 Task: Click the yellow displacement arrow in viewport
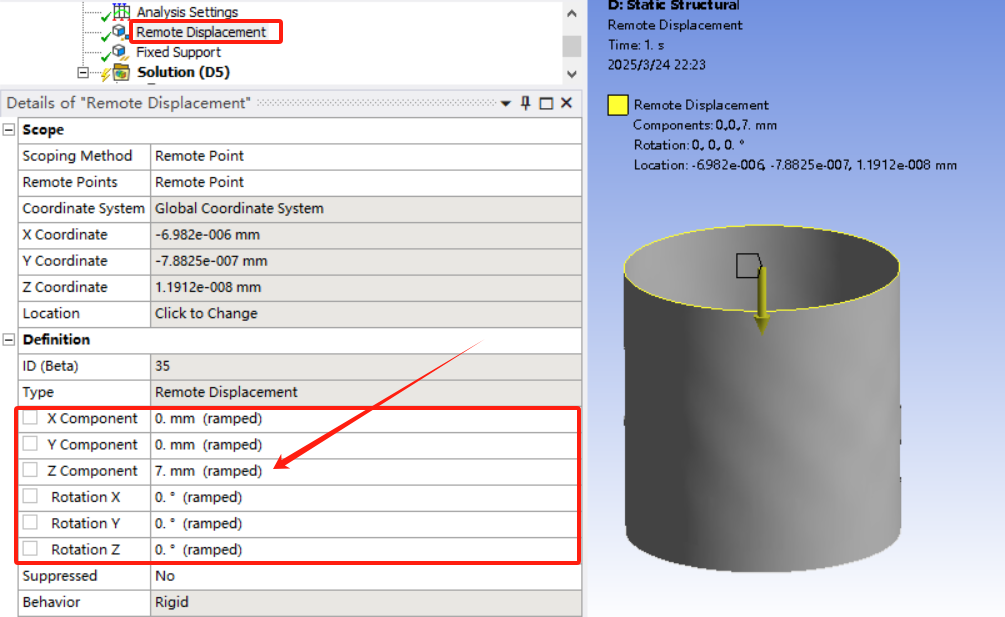tap(761, 300)
